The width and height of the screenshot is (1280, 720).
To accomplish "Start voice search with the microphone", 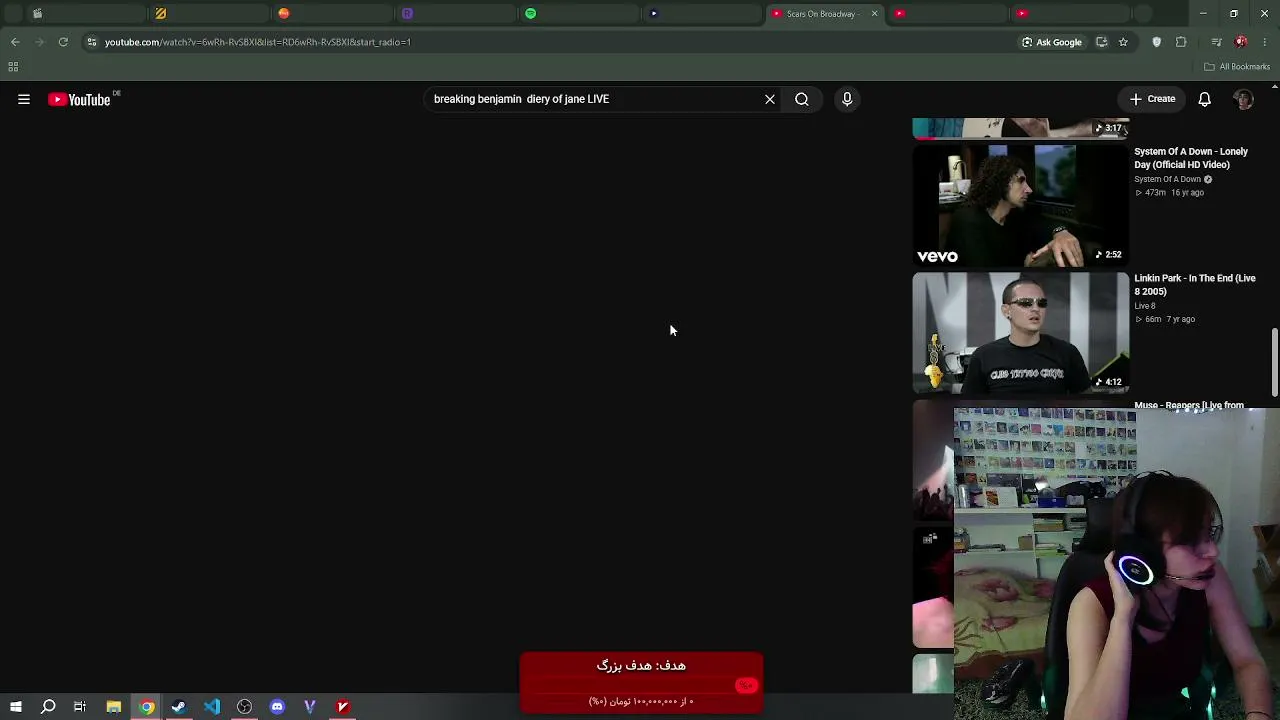I will pos(847,99).
